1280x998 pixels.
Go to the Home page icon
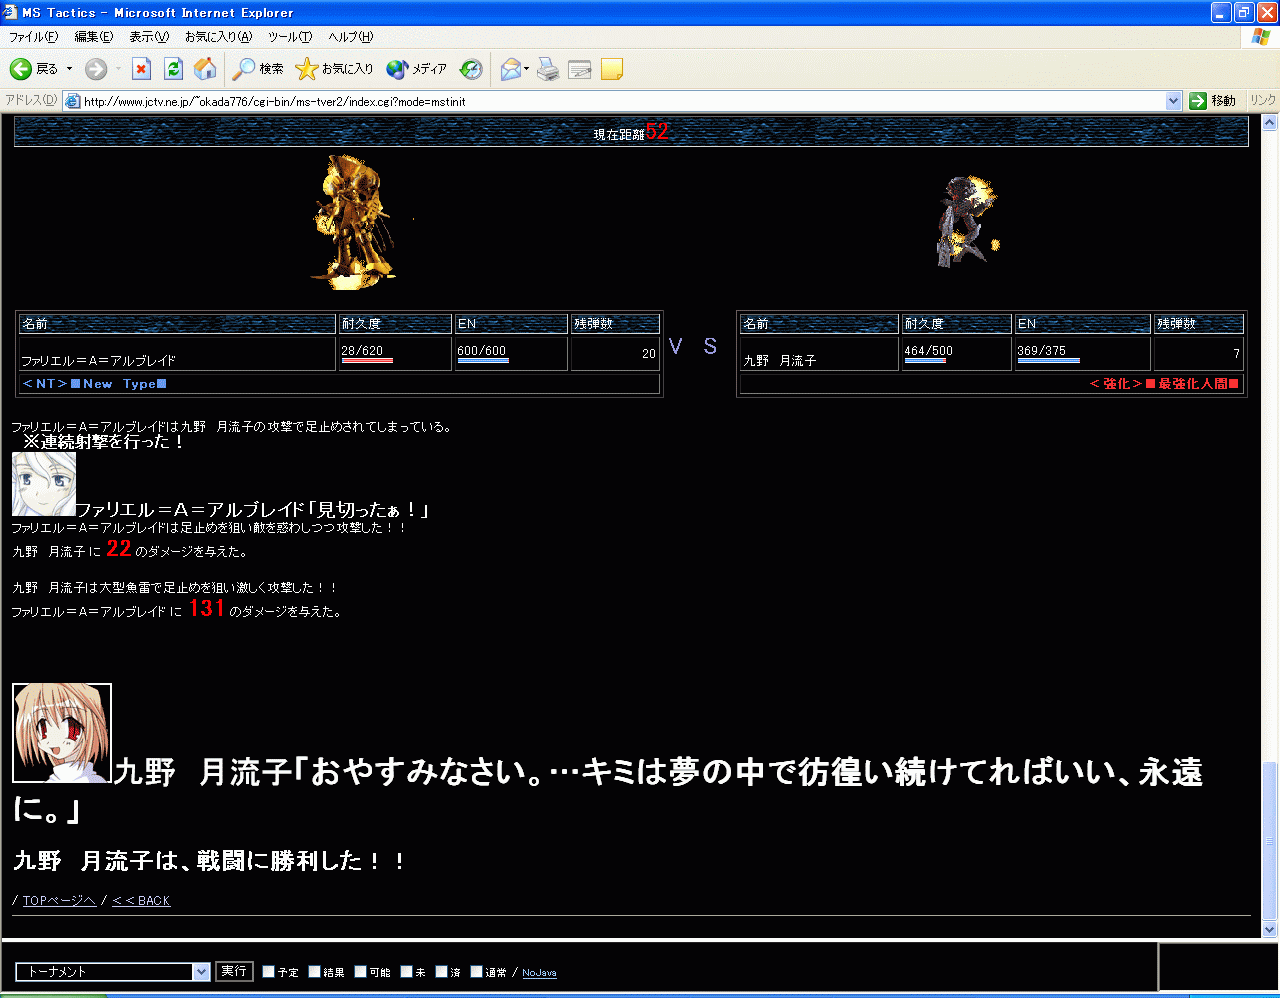[205, 69]
